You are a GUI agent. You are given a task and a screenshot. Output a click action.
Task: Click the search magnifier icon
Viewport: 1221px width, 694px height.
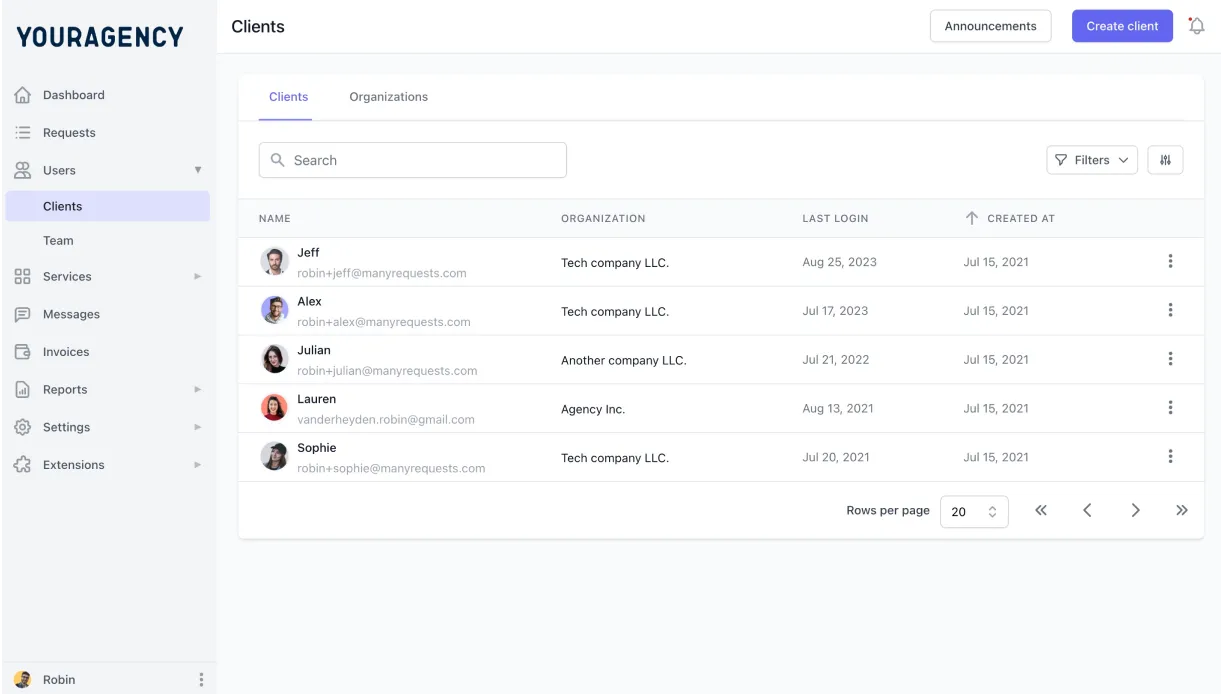pyautogui.click(x=277, y=159)
